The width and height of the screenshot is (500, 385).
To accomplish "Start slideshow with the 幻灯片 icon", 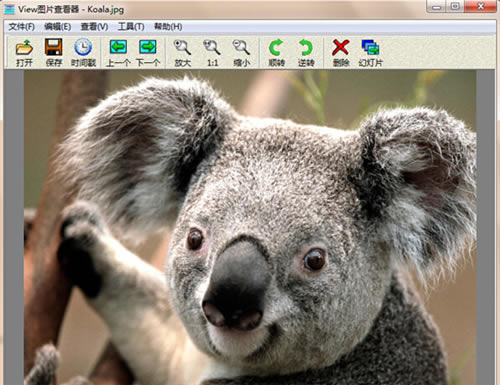I will pos(370,52).
